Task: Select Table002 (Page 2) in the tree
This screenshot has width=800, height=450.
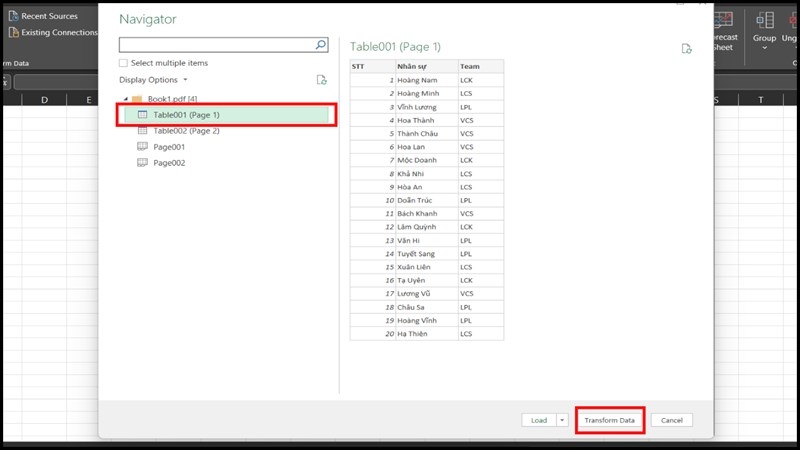Action: (x=186, y=131)
